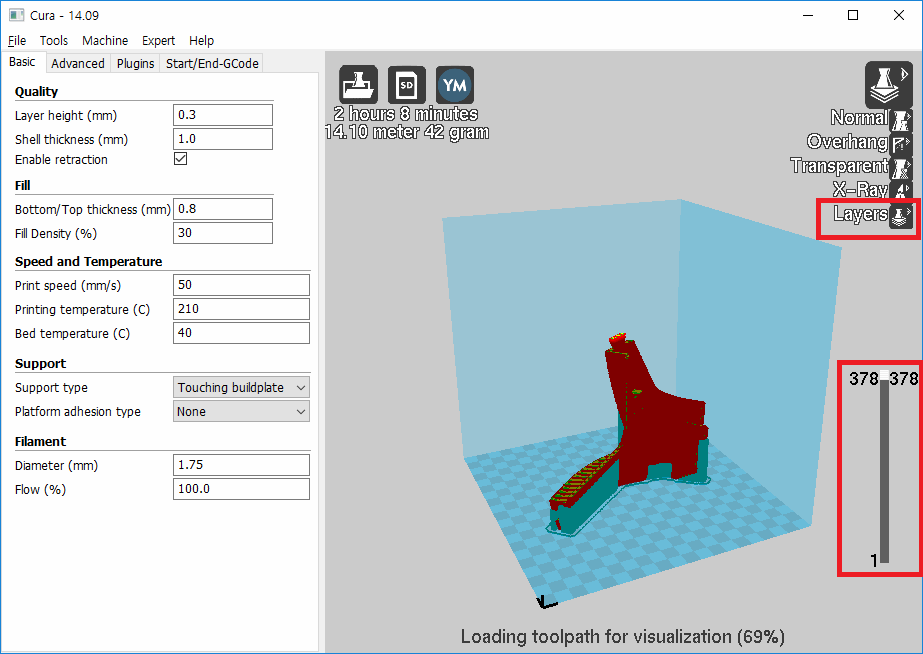Click the 'Enable retraction' label
The image size is (923, 654).
coord(61,160)
